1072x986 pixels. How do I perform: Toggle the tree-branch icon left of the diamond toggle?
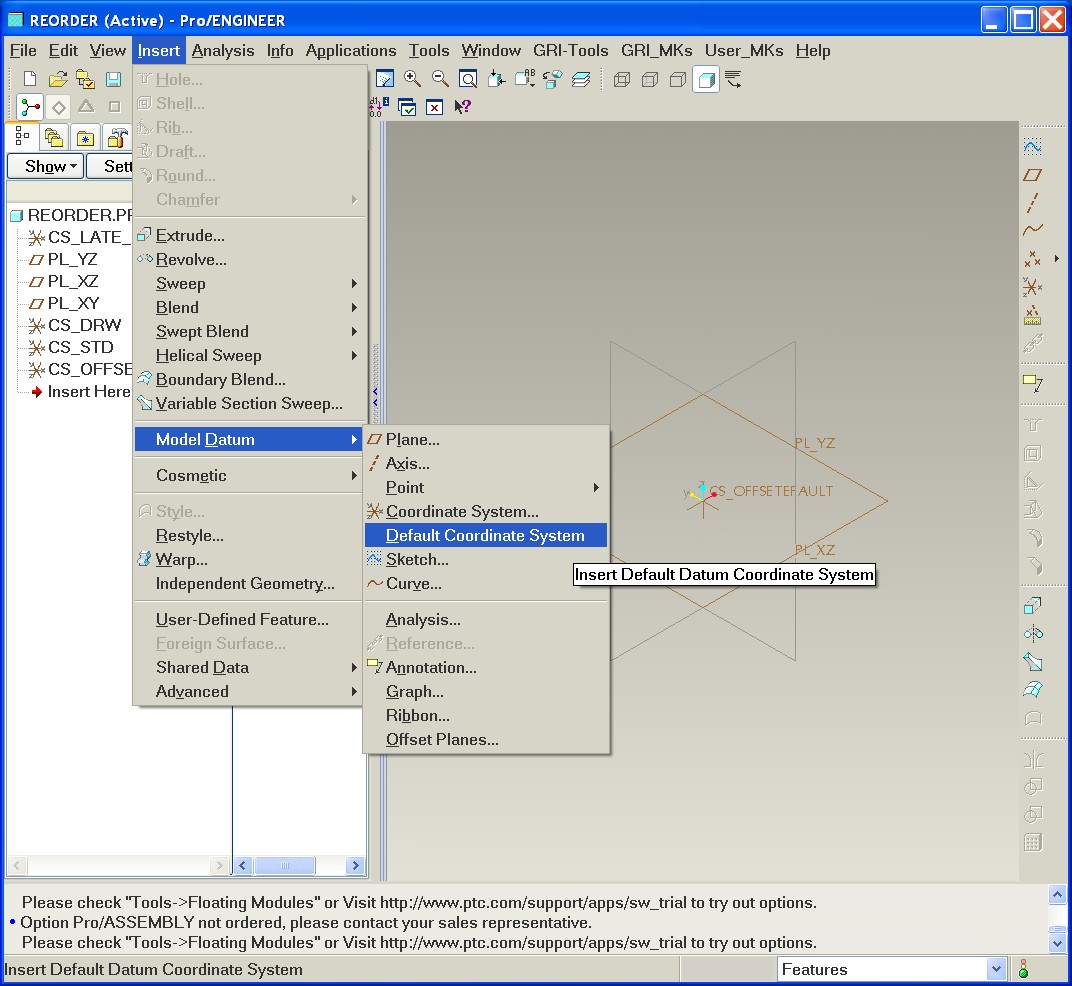pos(30,107)
